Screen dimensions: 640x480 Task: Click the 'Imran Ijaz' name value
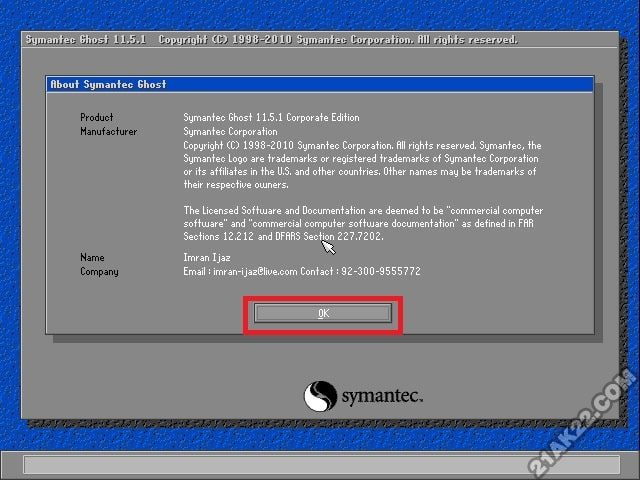[x=207, y=258]
